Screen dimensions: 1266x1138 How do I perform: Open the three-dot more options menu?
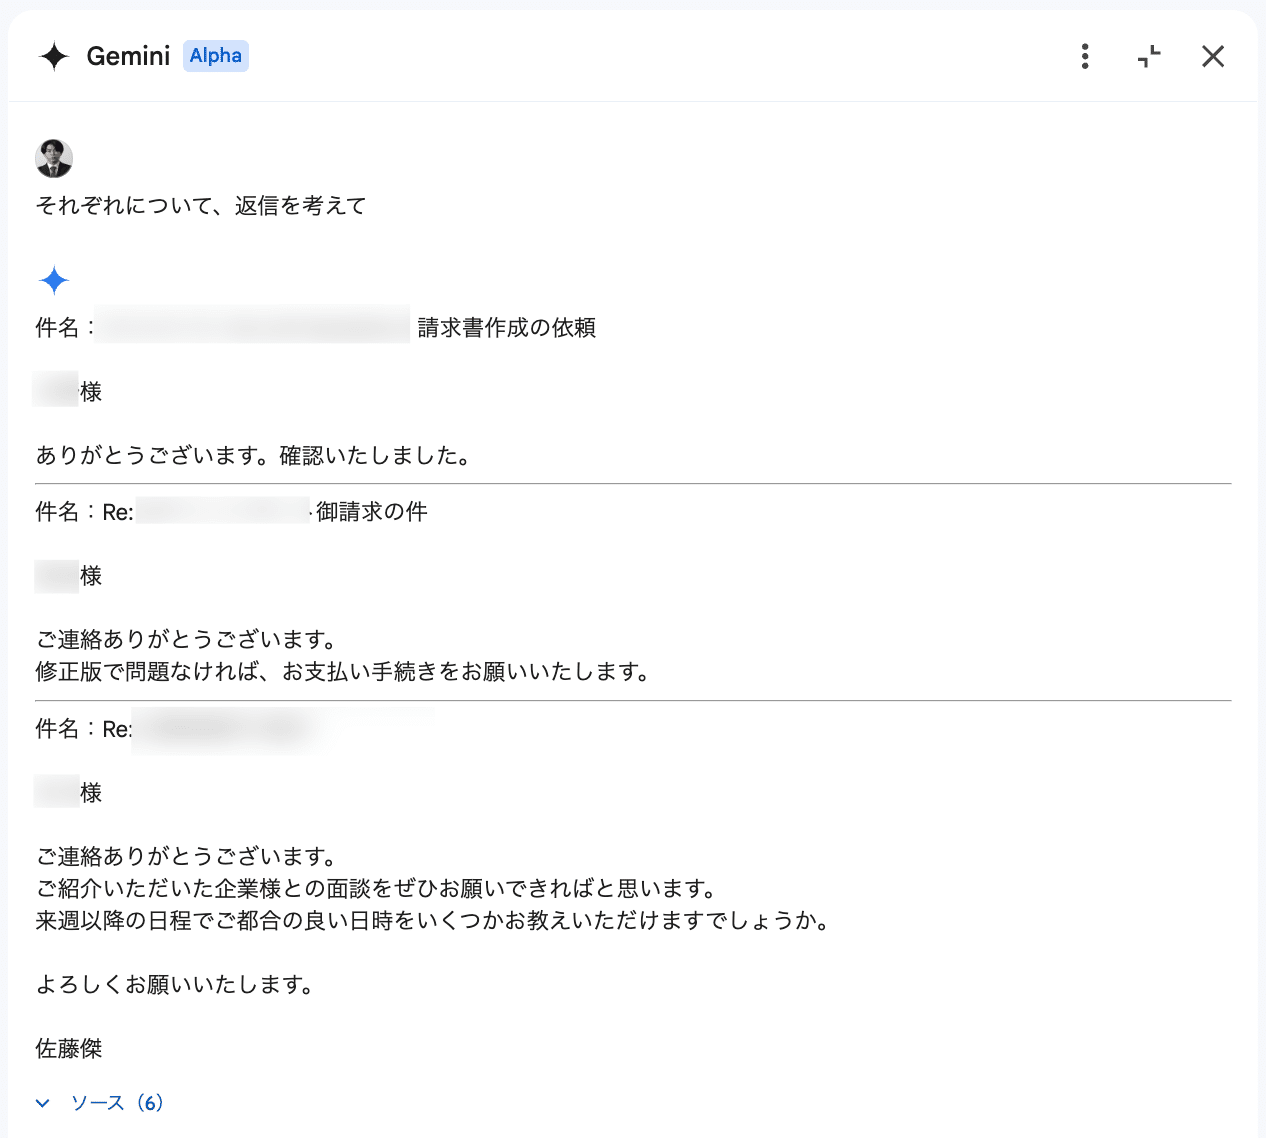pos(1085,56)
